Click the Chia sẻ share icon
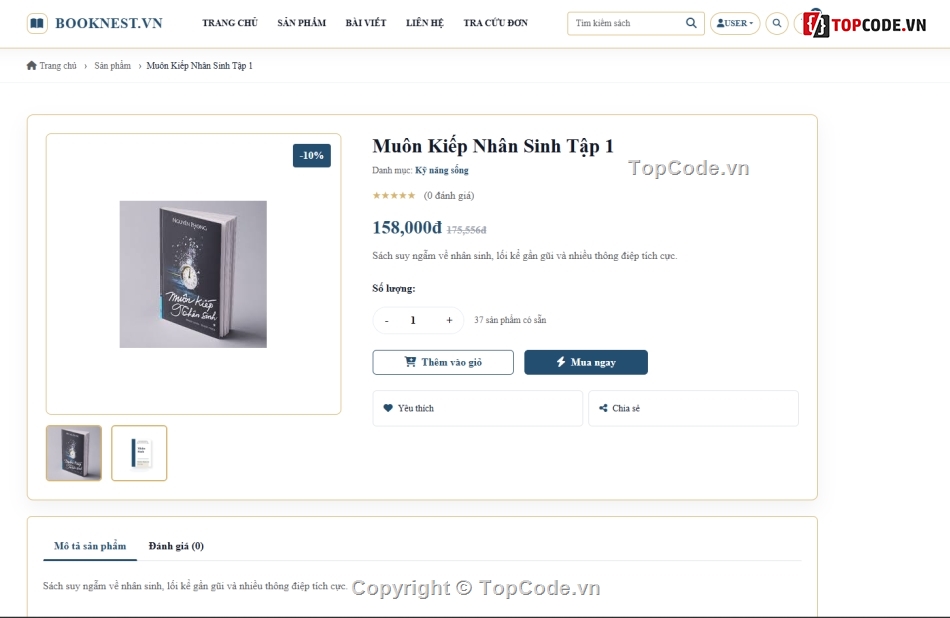This screenshot has width=950, height=618. [x=603, y=408]
